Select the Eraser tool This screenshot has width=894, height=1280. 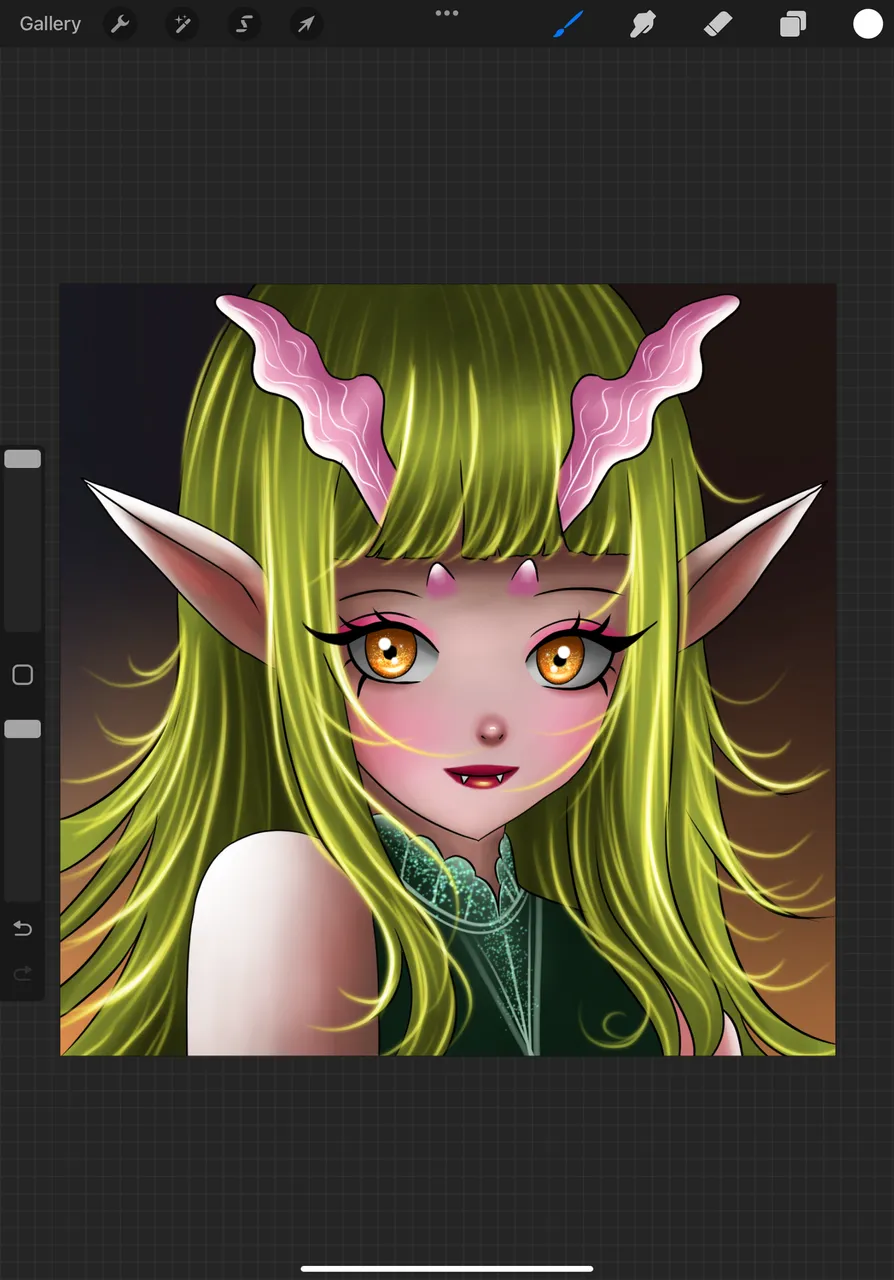point(718,24)
